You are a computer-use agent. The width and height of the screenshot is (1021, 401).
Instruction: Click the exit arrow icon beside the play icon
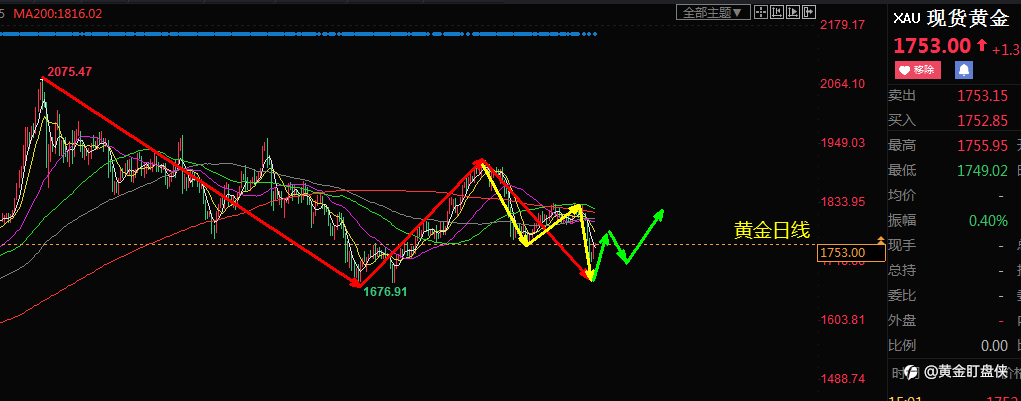[809, 12]
